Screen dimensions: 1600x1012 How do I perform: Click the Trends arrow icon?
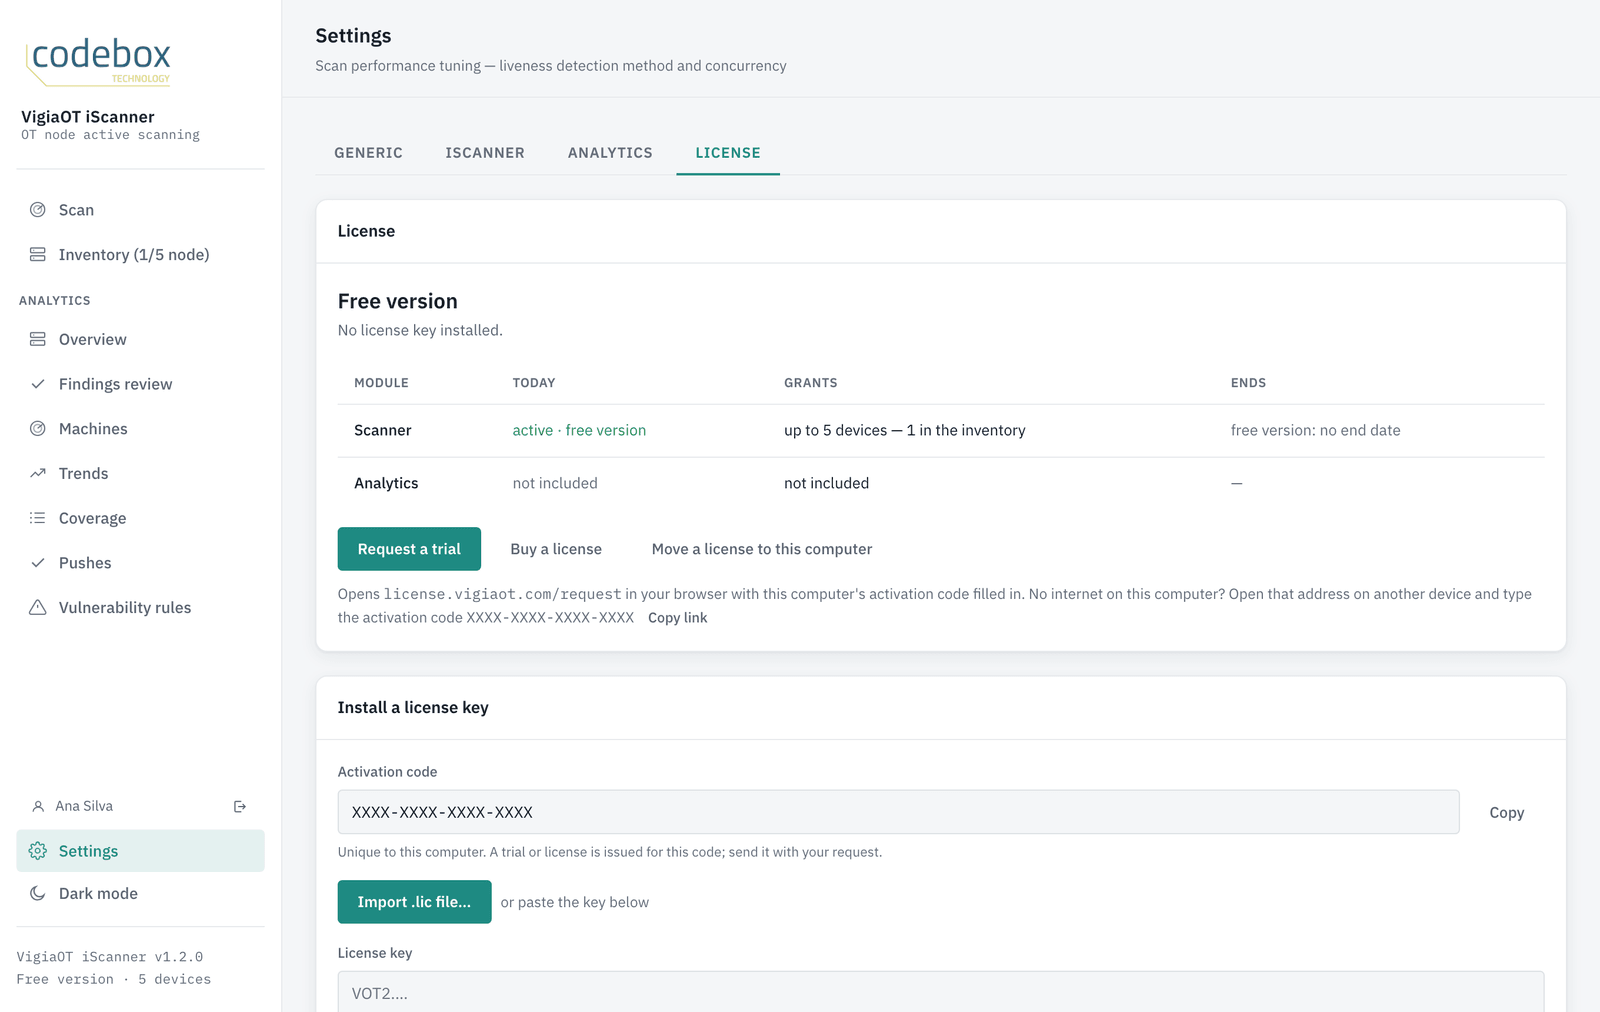38,473
